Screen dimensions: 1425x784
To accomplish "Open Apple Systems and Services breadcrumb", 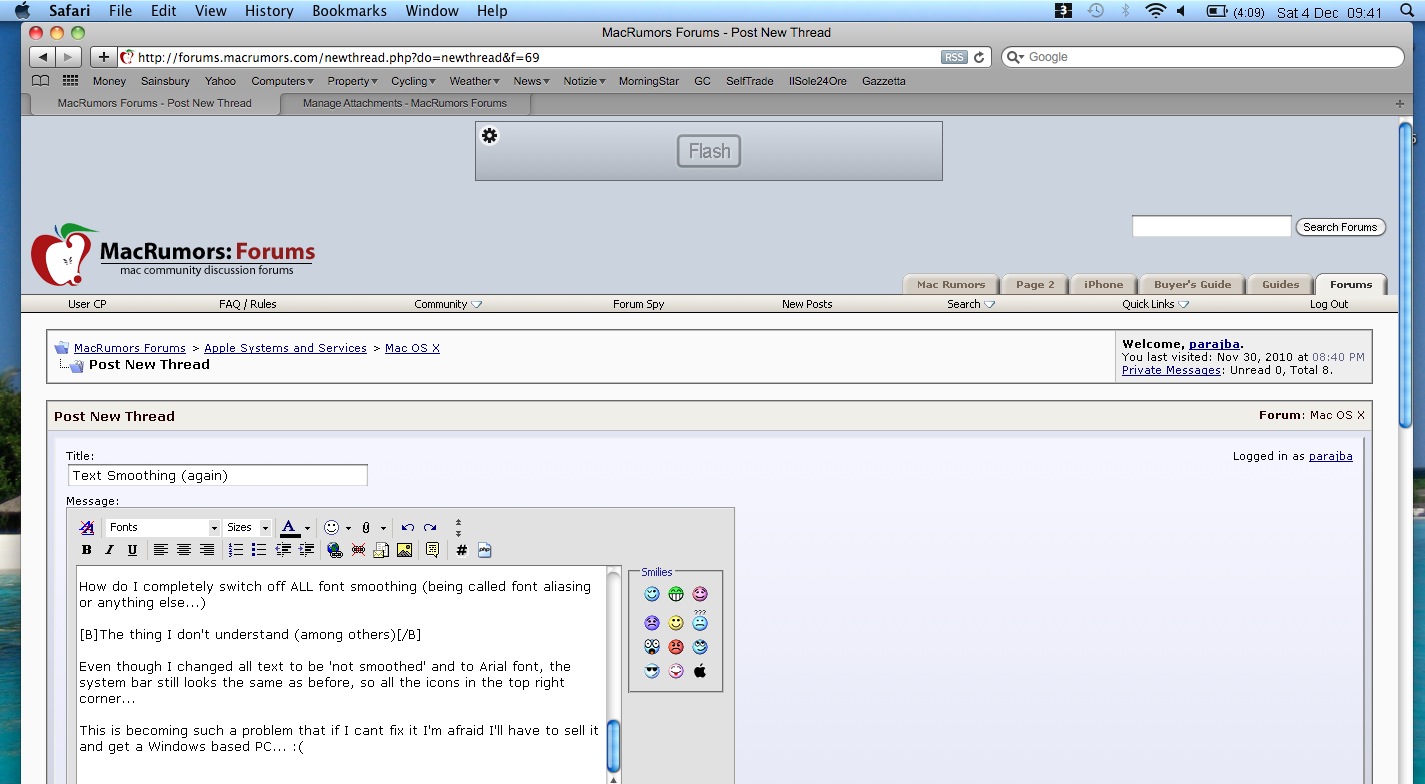I will (285, 348).
